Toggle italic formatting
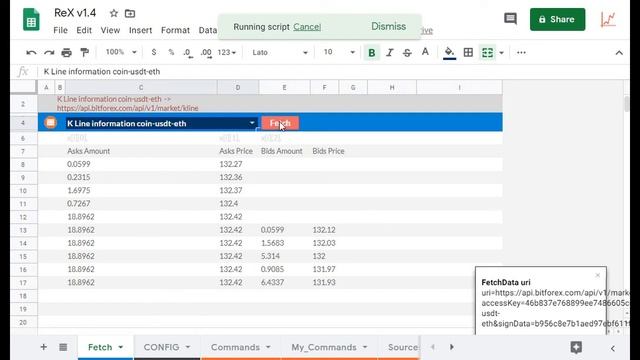 (389, 53)
